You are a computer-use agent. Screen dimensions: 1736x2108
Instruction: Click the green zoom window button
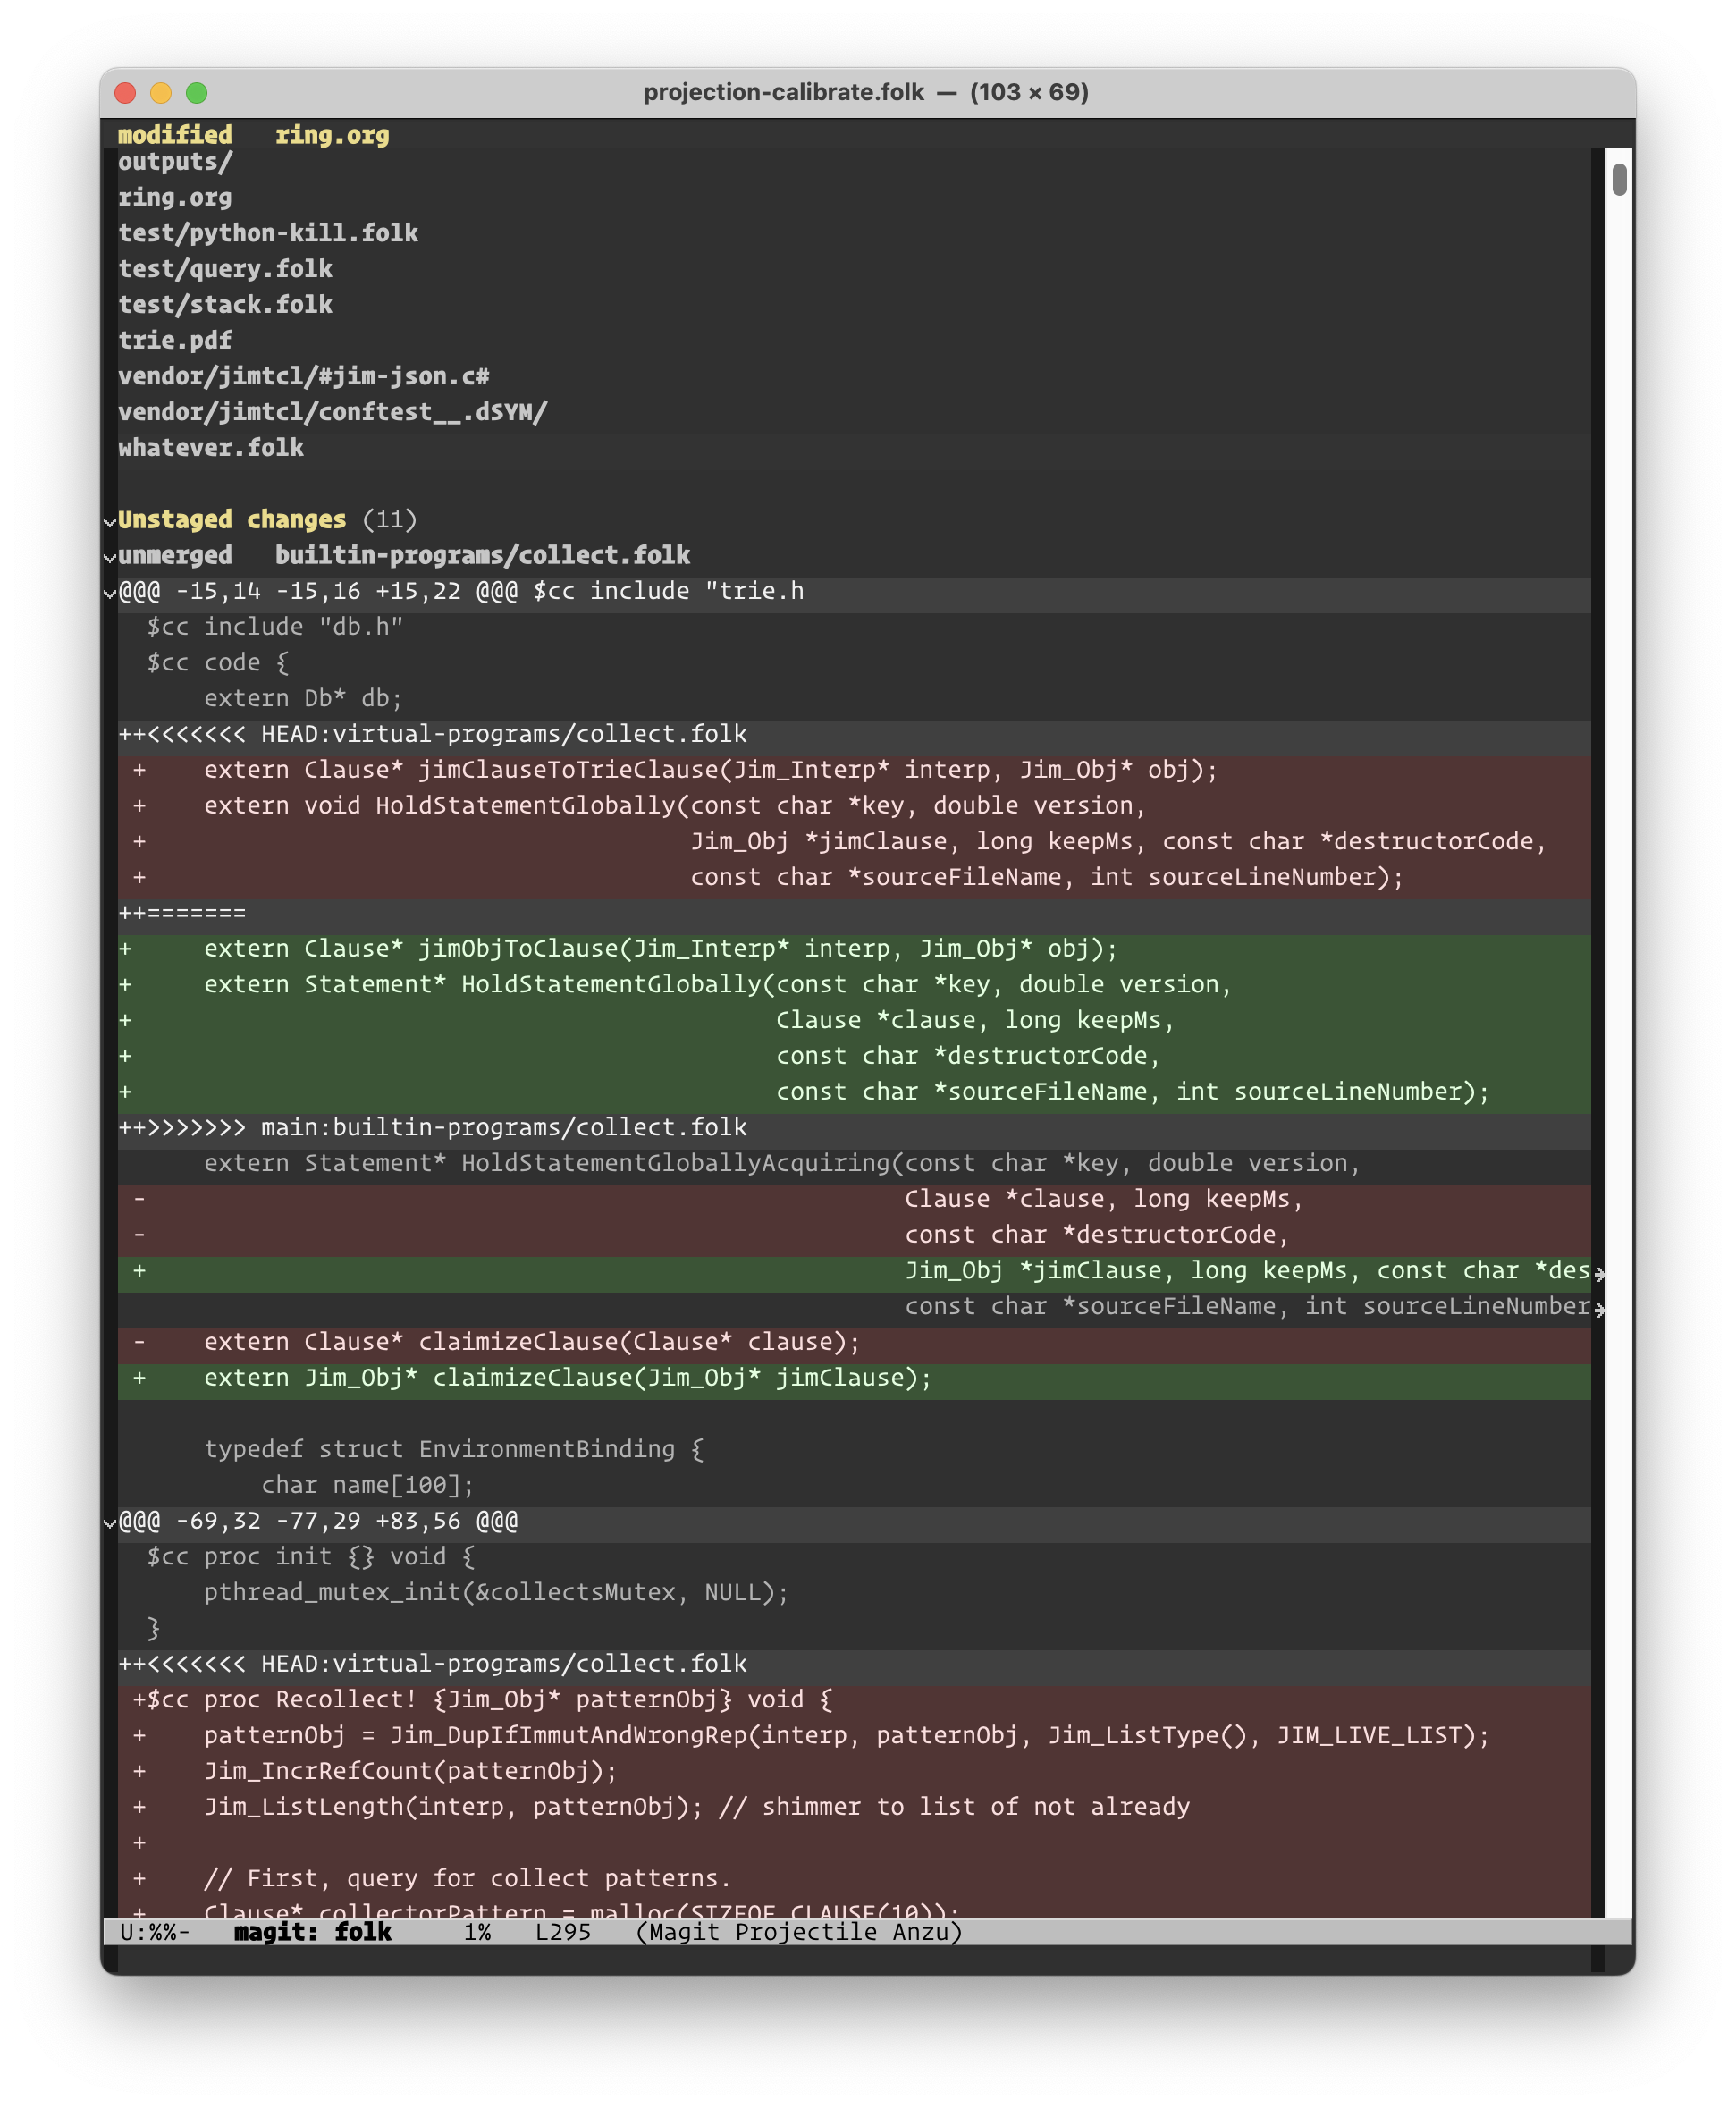197,93
